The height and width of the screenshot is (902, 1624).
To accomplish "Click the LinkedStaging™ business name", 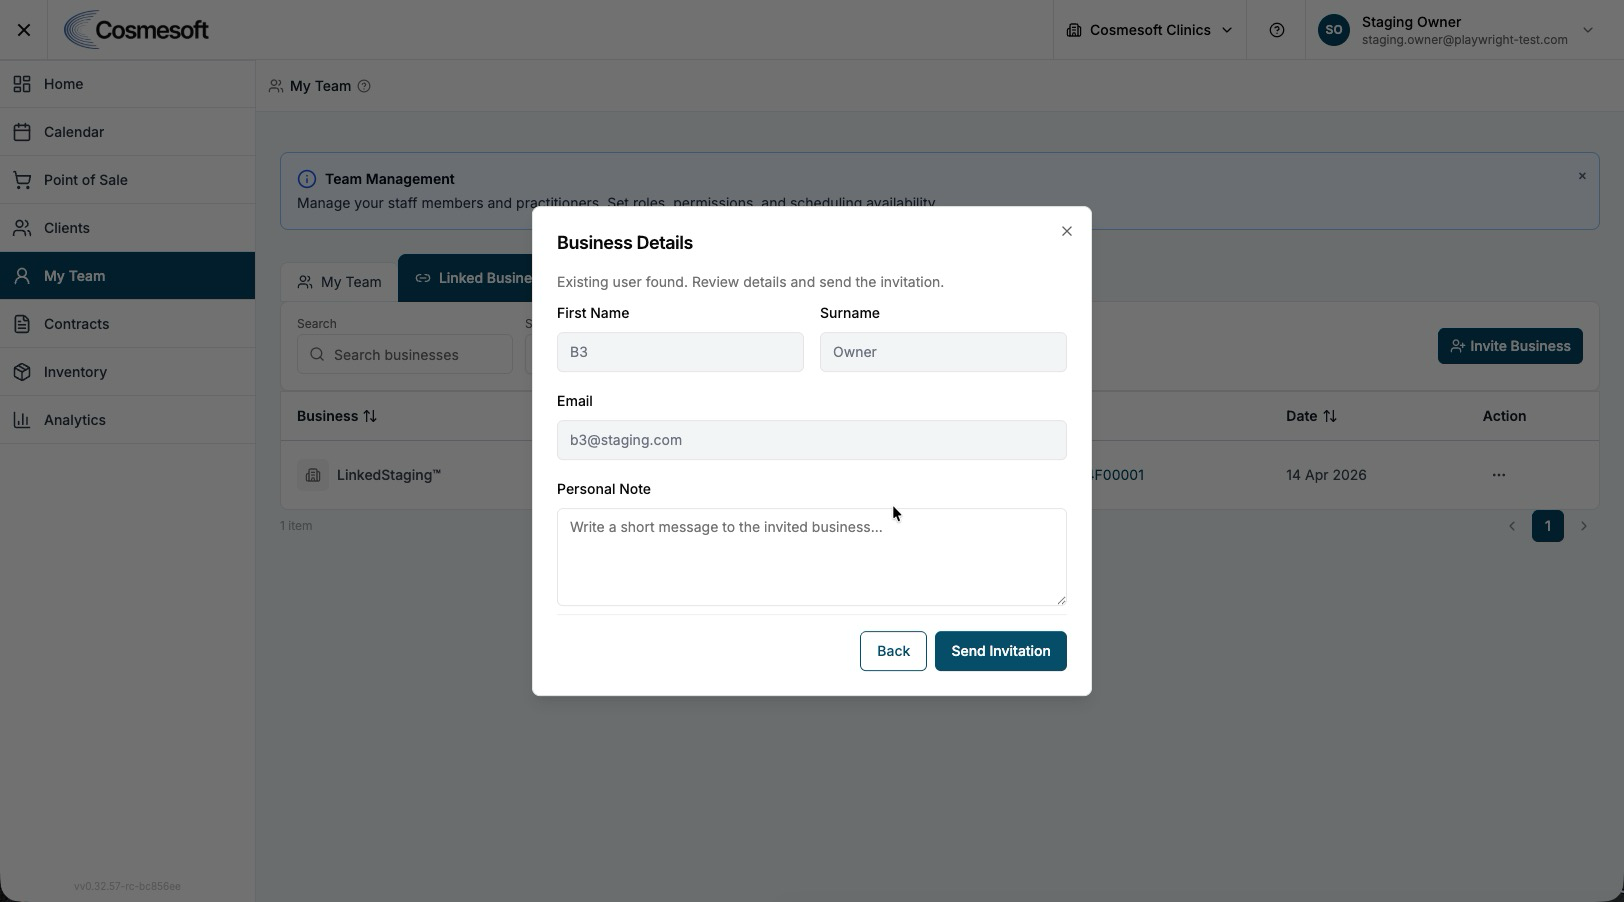I will click(389, 475).
